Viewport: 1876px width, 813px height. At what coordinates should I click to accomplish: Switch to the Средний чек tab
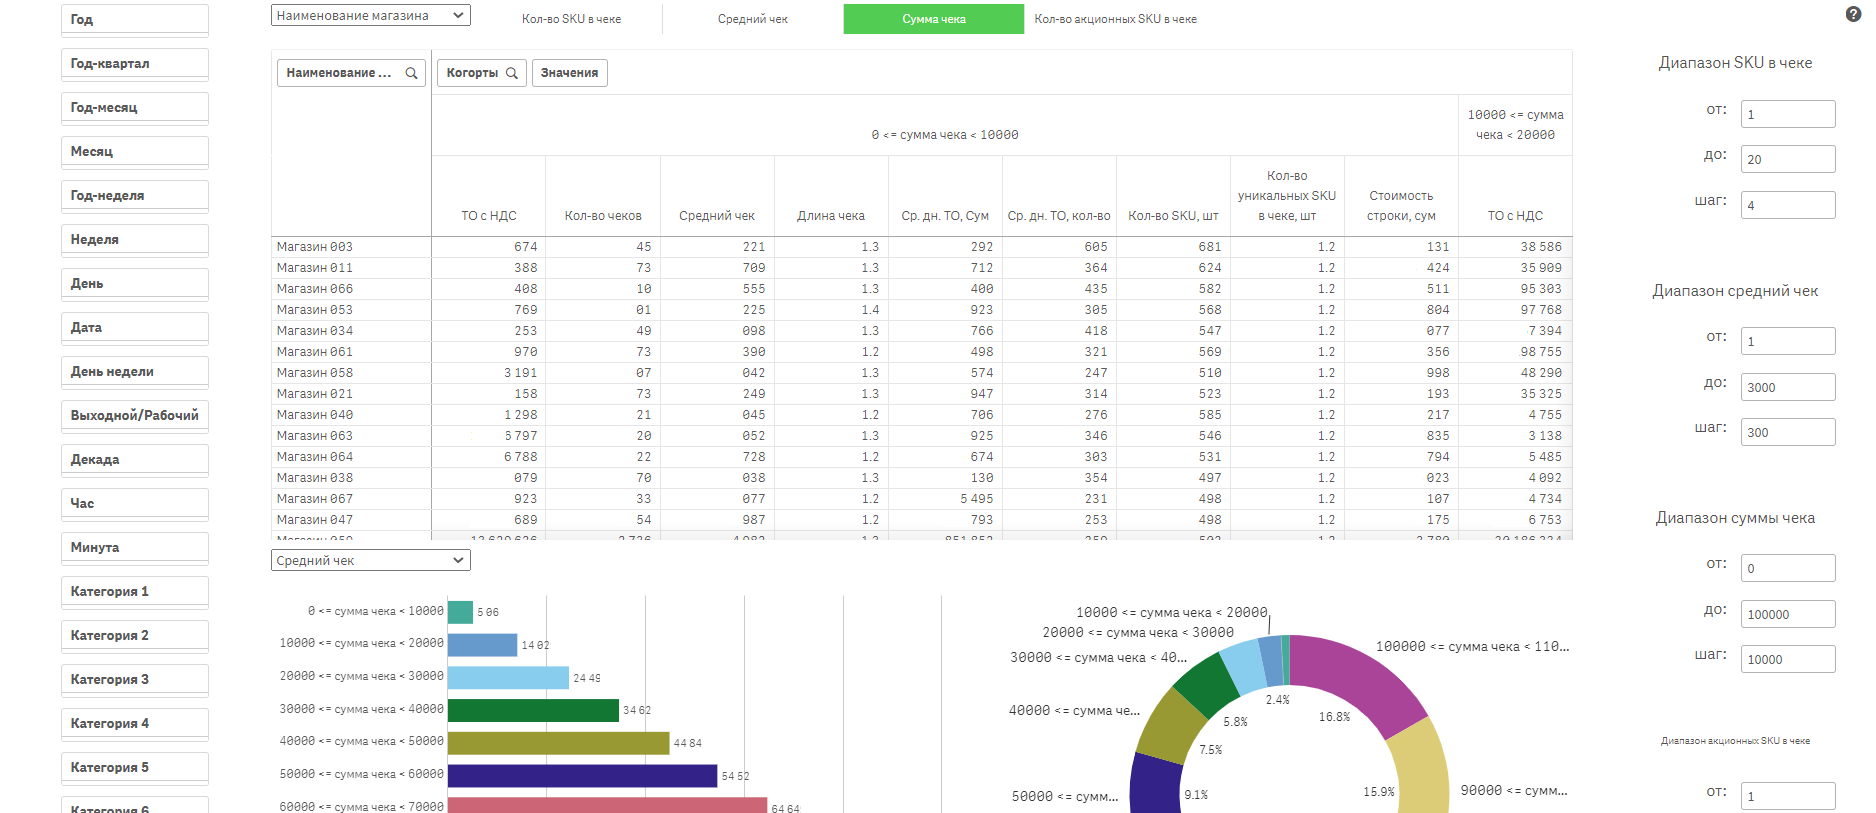753,19
